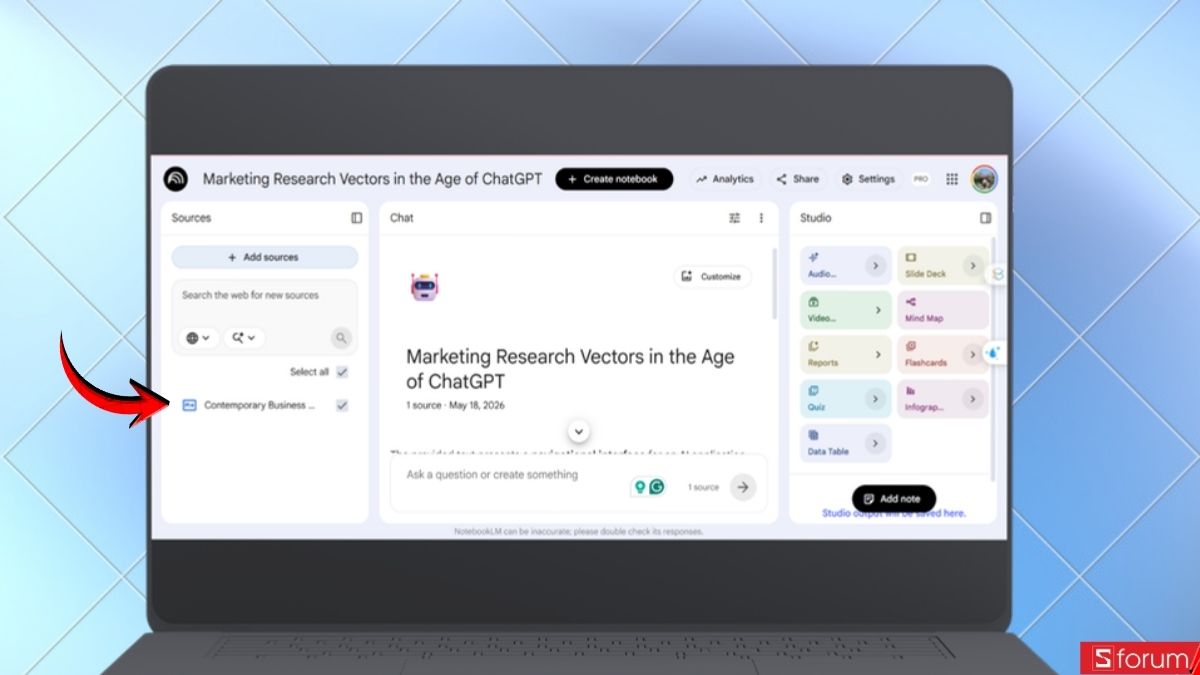Expand the Slide Deck tile arrow

973,265
